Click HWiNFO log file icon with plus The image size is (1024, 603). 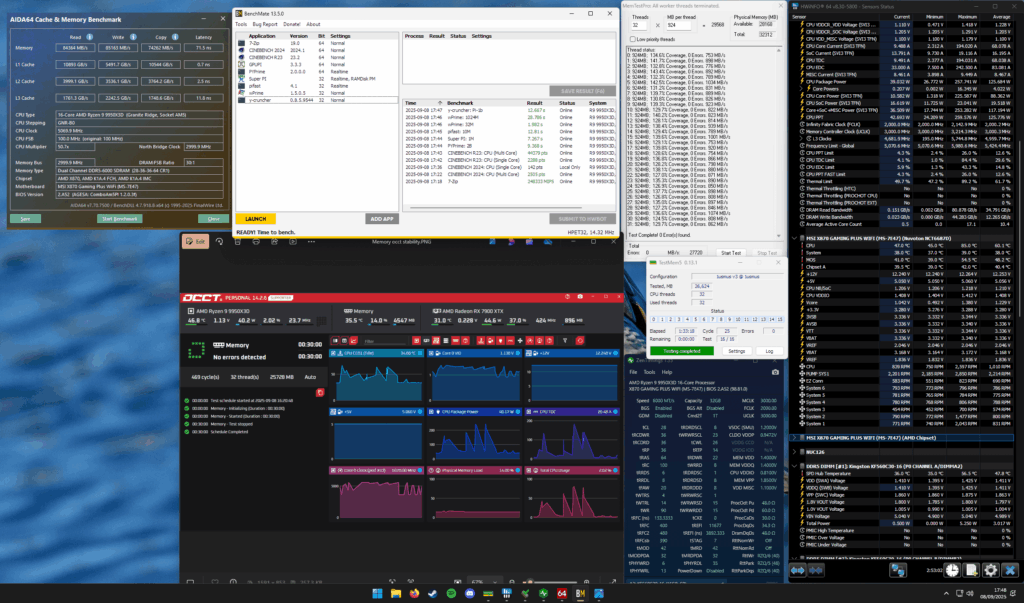click(972, 570)
